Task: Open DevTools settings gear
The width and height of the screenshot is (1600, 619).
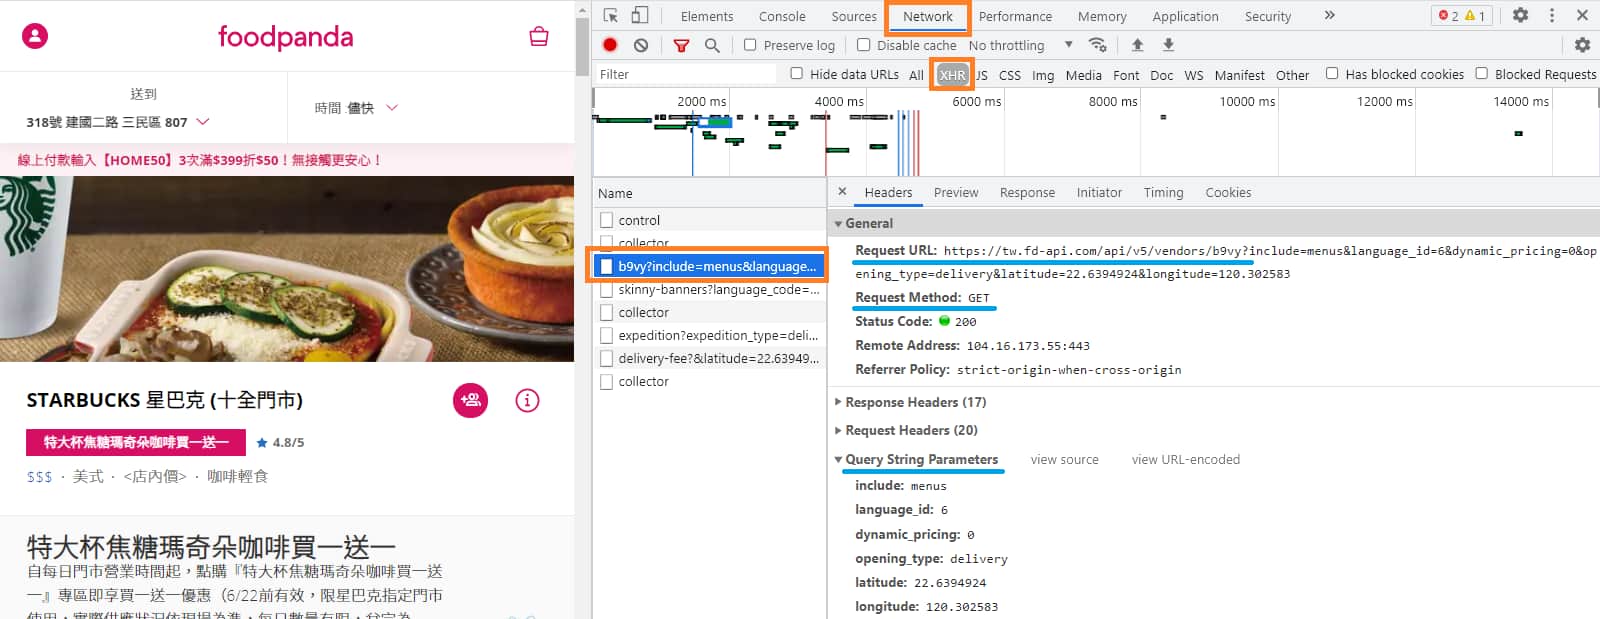Action: click(x=1521, y=15)
